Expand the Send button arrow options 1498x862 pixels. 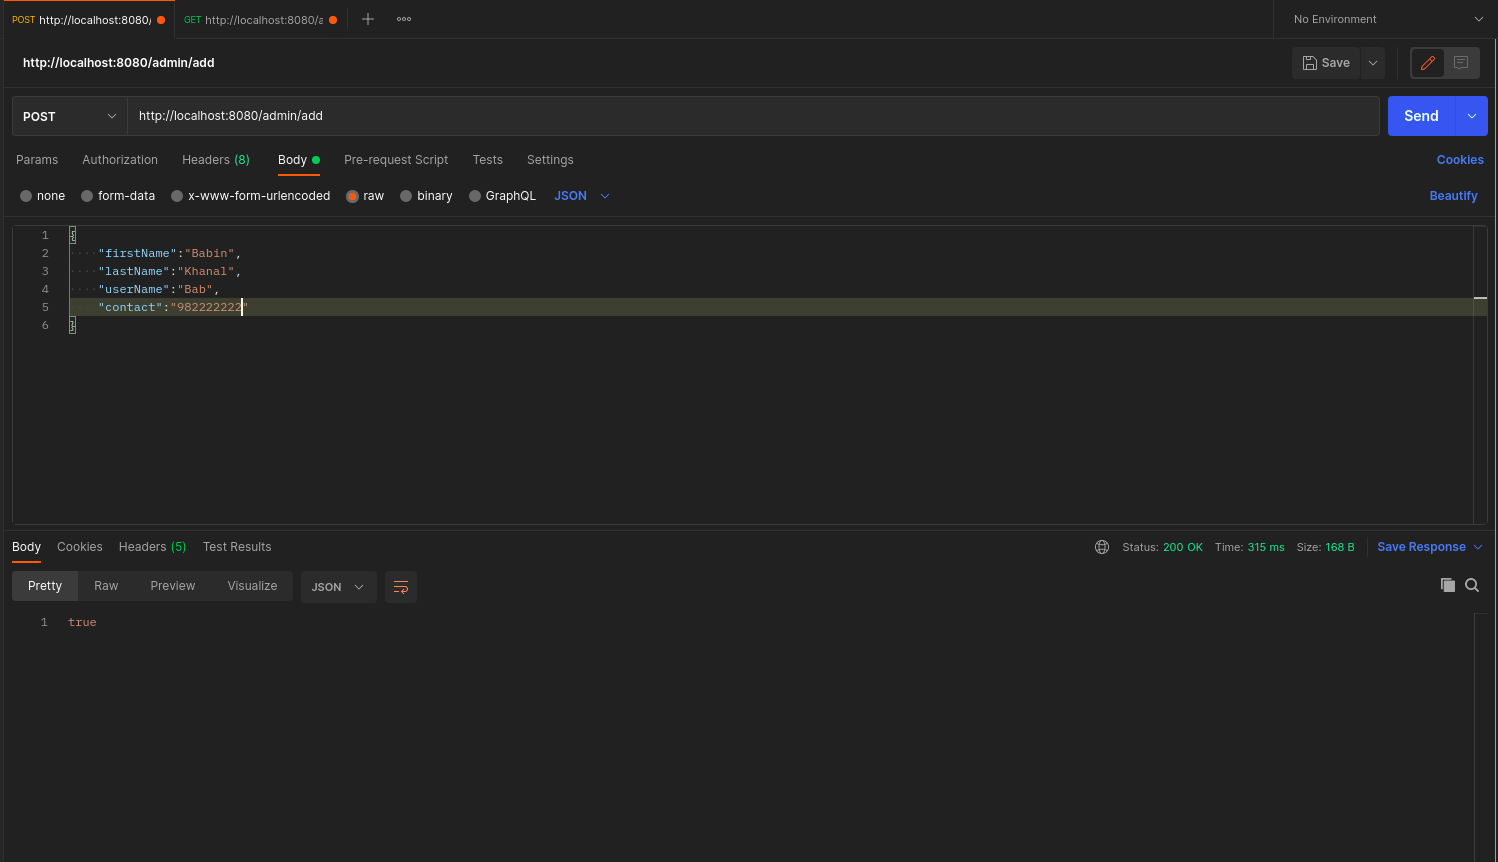click(1472, 116)
